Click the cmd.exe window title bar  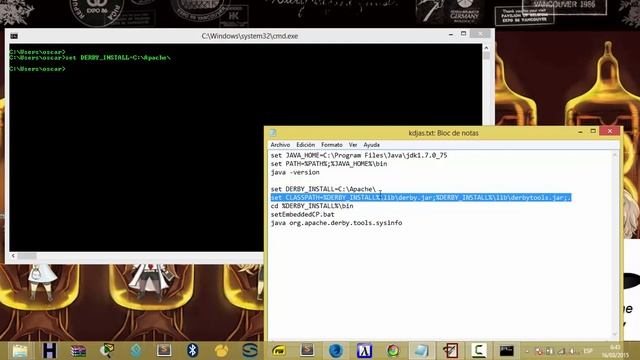[249, 36]
